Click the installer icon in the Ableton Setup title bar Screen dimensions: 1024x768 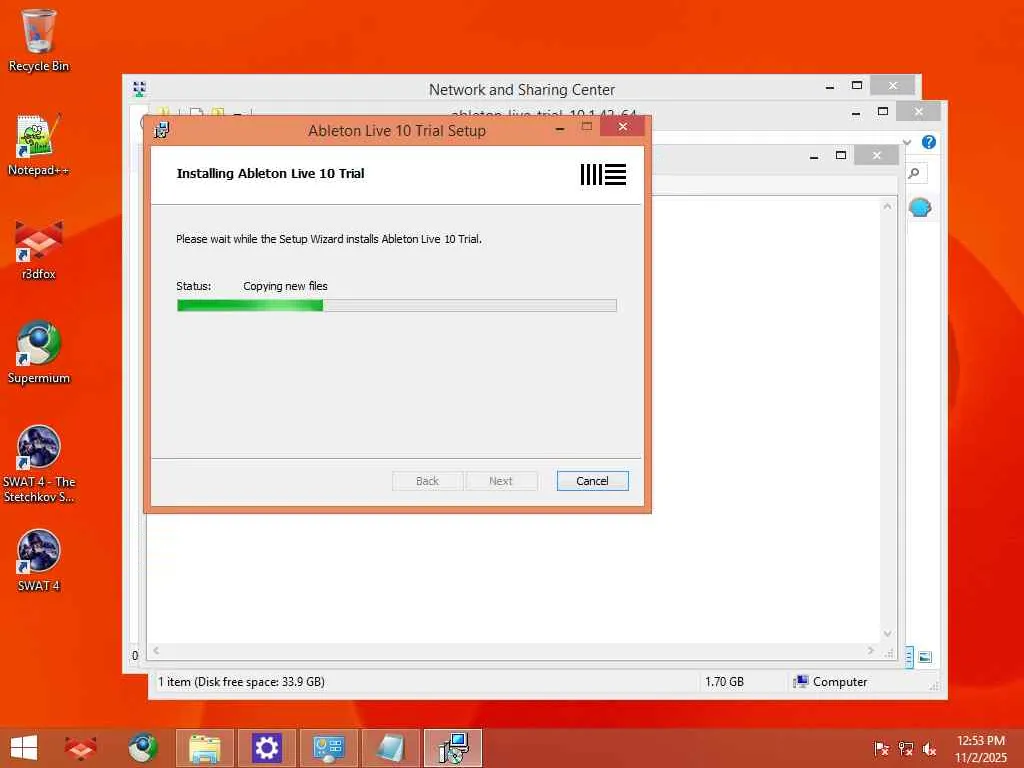point(161,130)
